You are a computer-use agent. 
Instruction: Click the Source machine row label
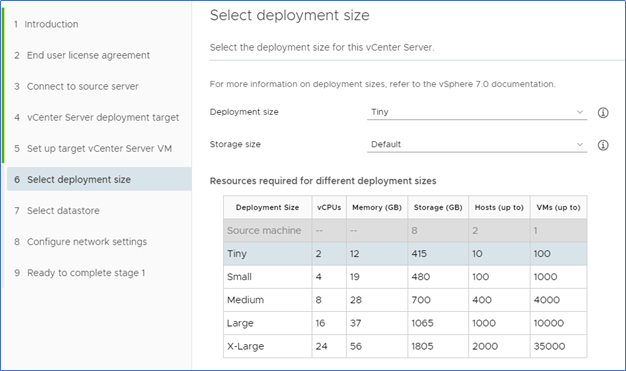coord(264,230)
